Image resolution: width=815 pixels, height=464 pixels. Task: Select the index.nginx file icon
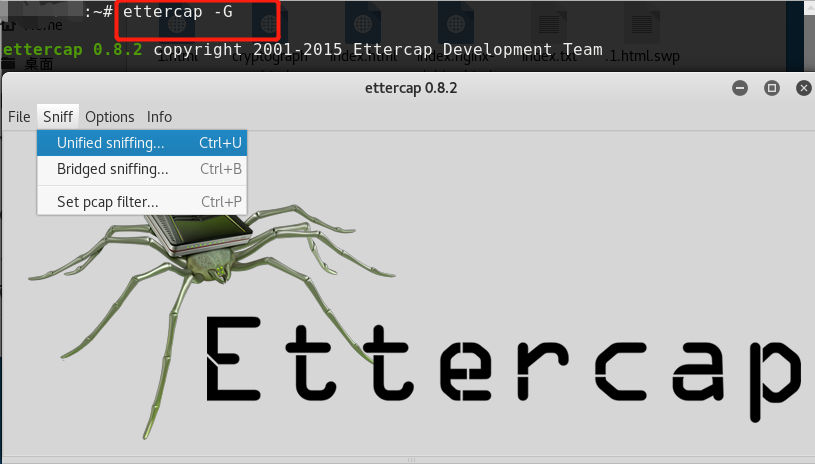tap(456, 23)
